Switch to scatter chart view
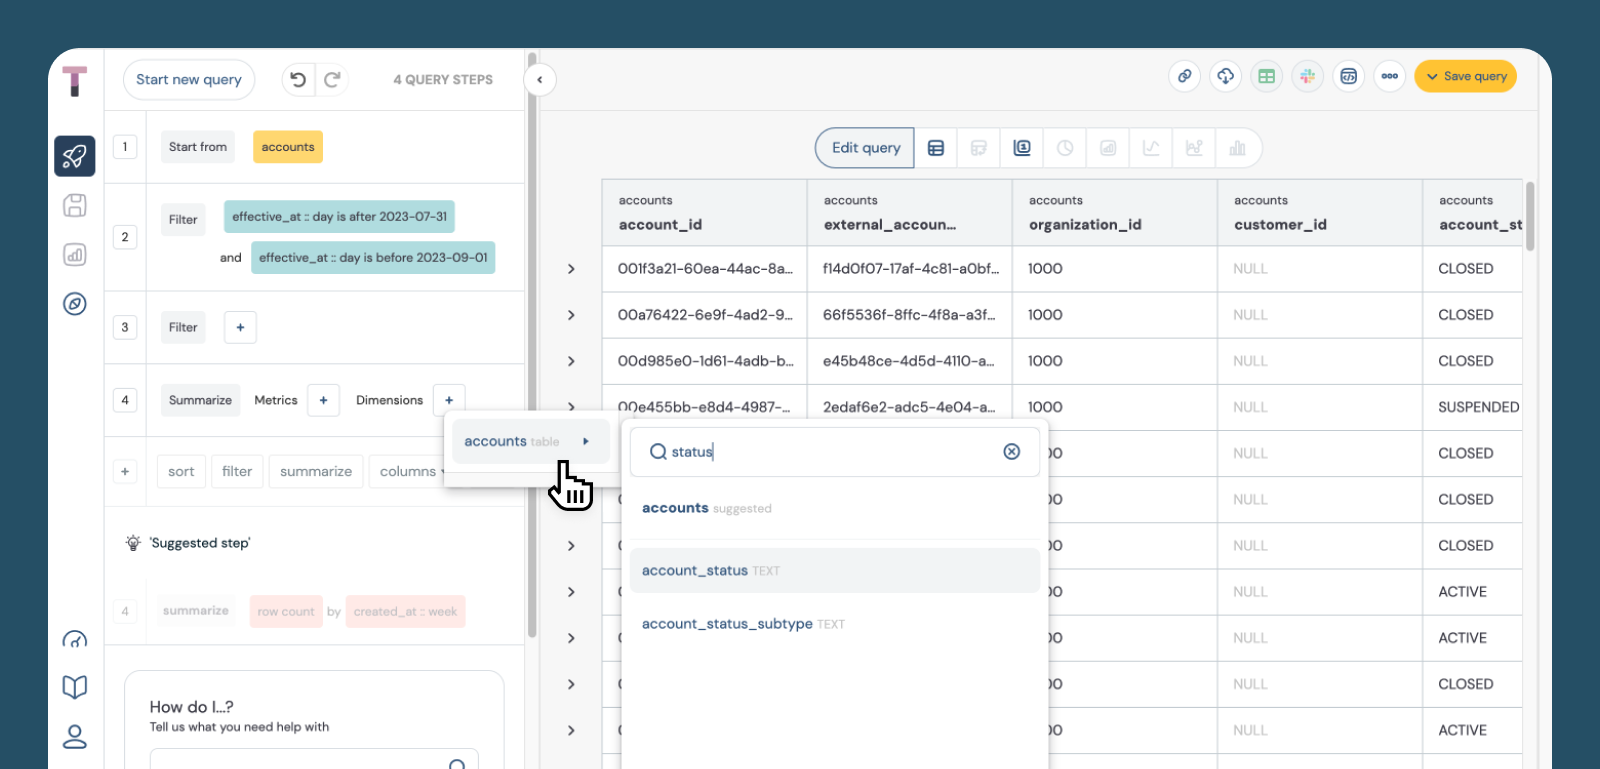 (x=1194, y=148)
